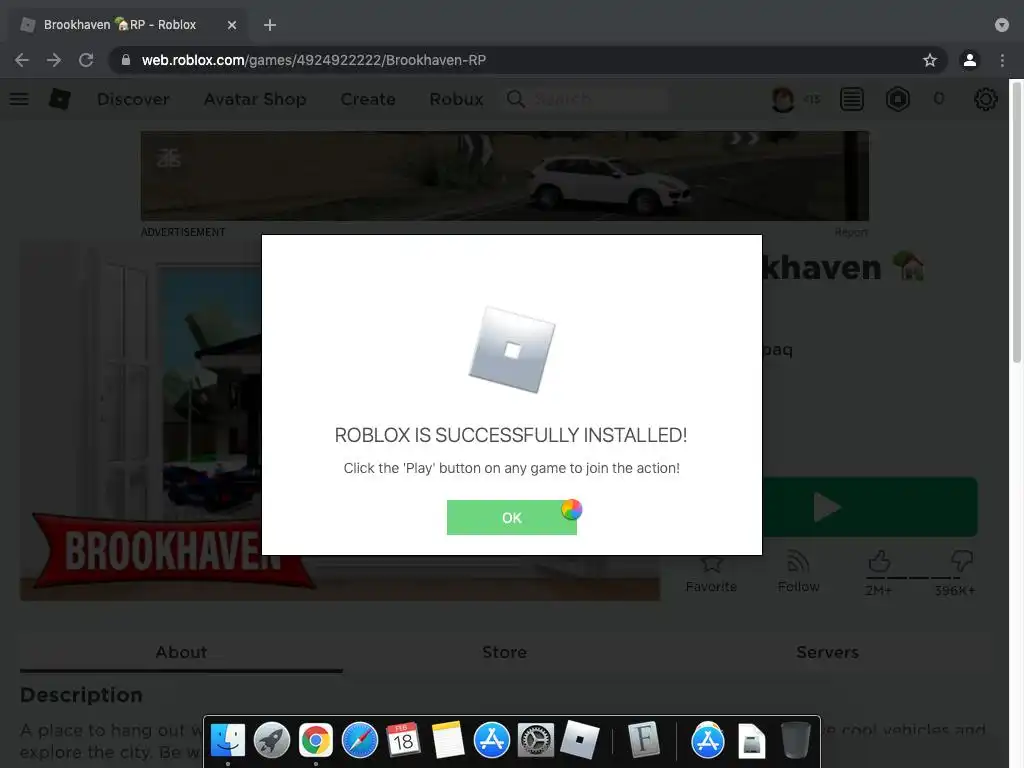Viewport: 1024px width, 768px height.
Task: Open the Discover page
Action: [133, 99]
